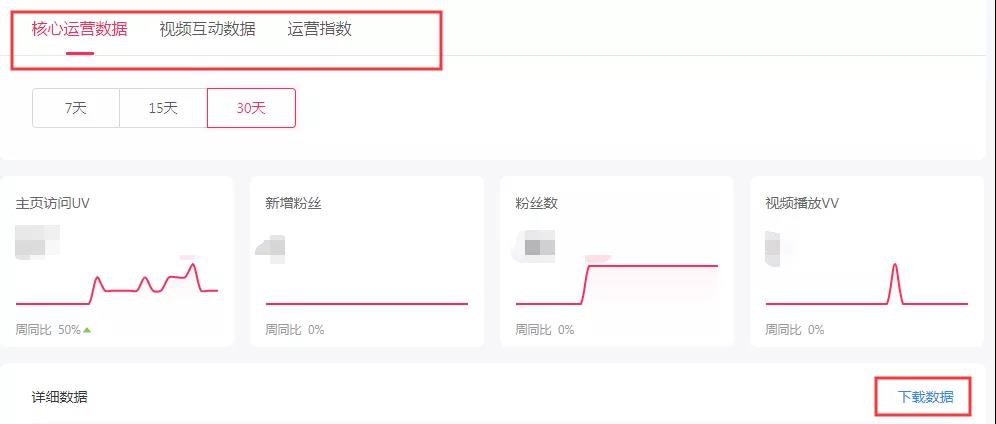Select the 15天 time range
996x424 pixels.
coord(163,108)
